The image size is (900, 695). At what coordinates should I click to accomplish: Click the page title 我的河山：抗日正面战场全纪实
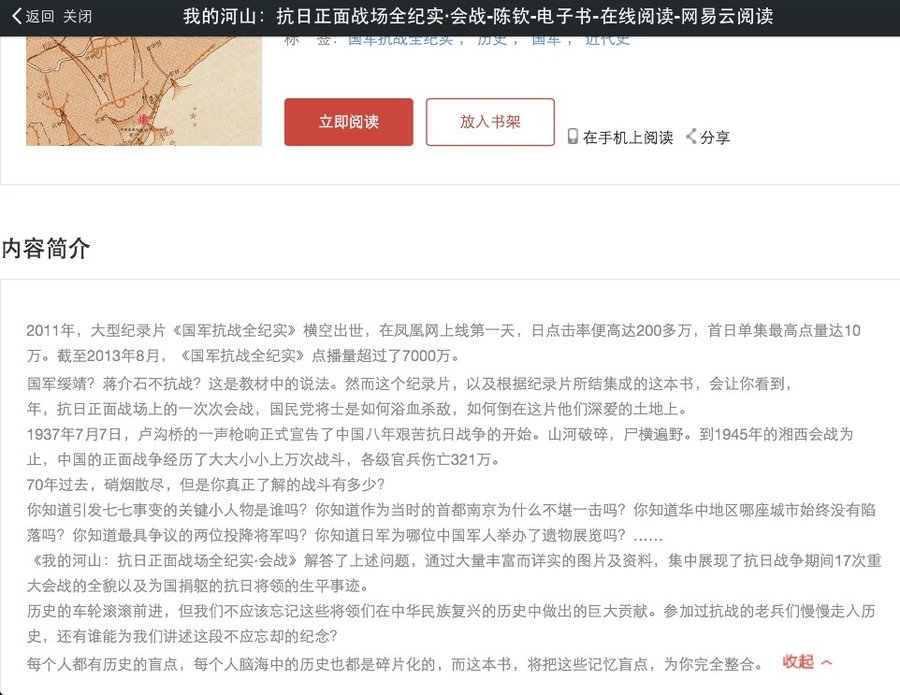click(478, 16)
